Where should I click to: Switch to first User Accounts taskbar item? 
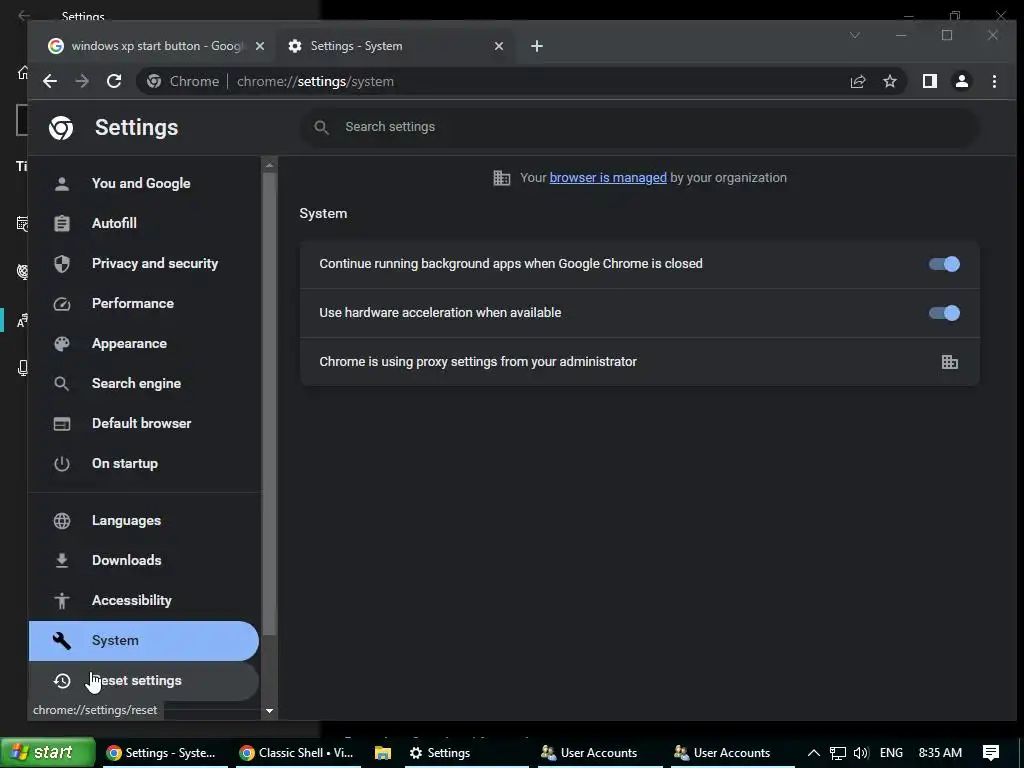600,753
